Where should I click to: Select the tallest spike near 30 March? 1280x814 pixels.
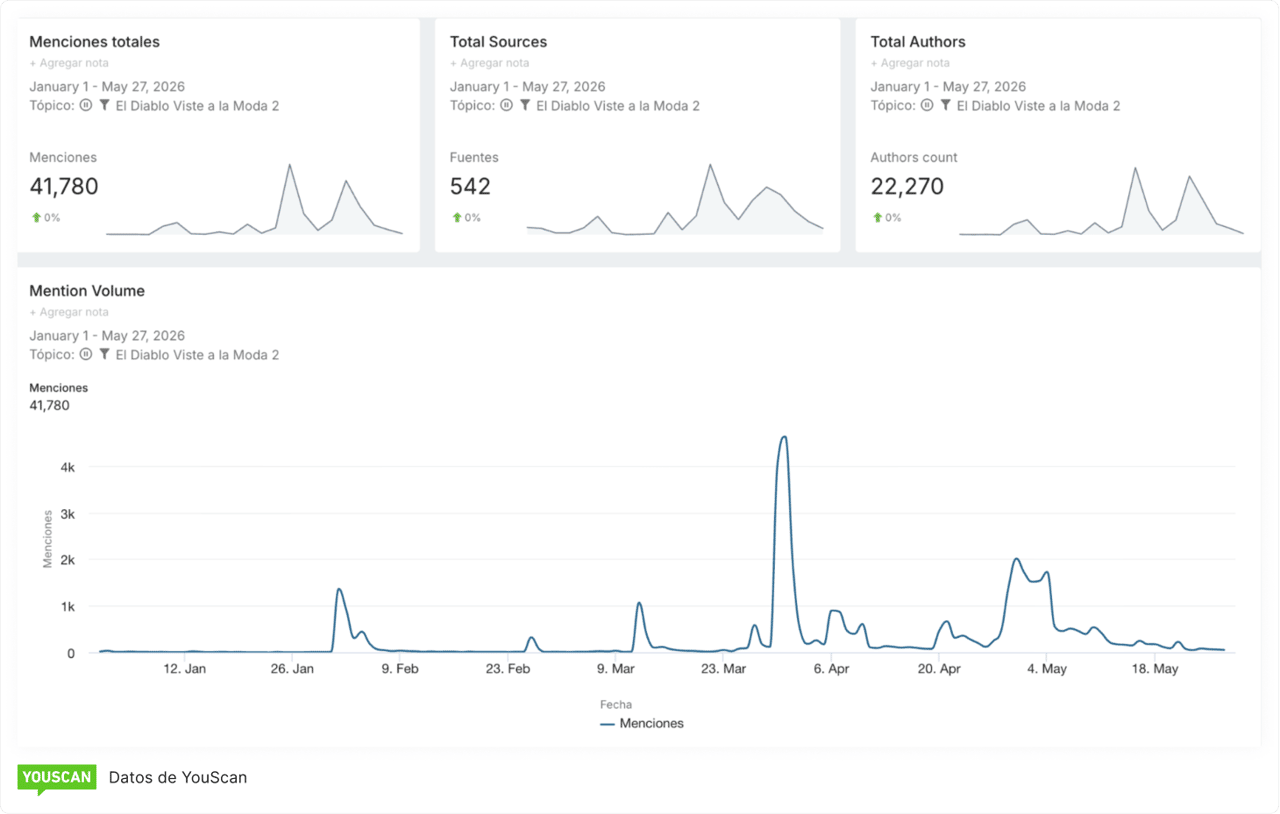(784, 438)
